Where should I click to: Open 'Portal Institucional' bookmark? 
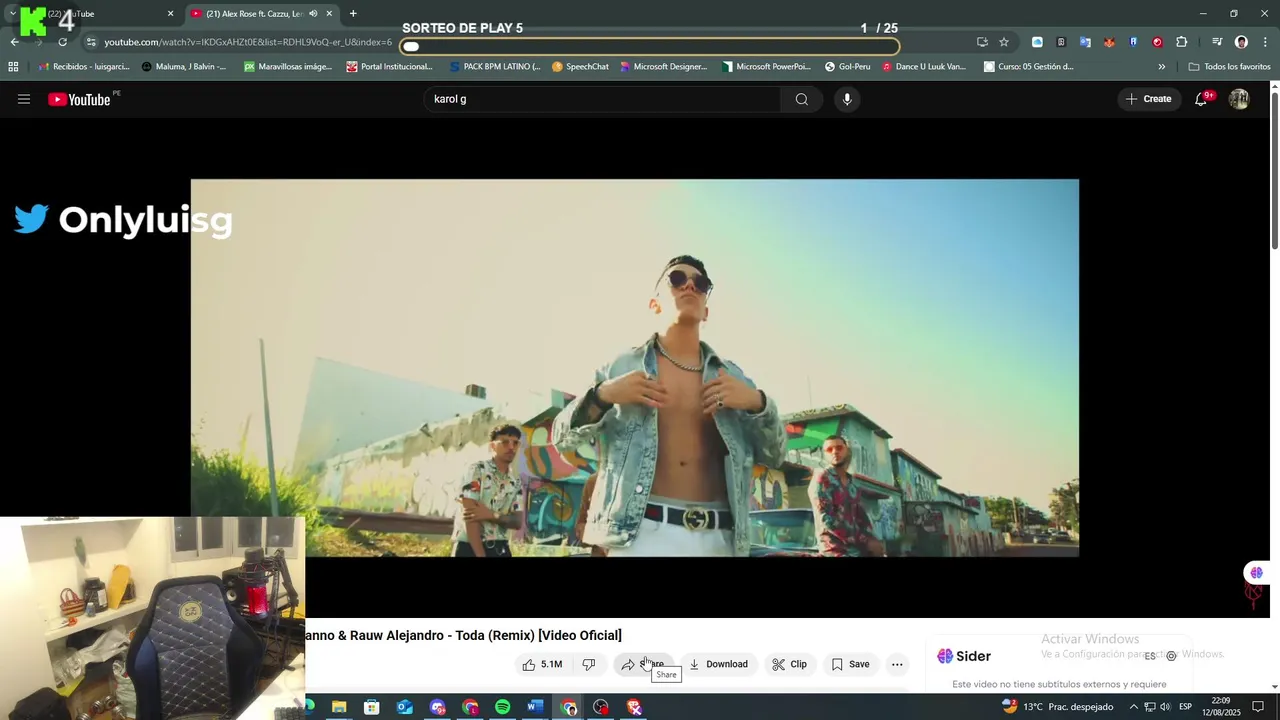click(x=389, y=67)
